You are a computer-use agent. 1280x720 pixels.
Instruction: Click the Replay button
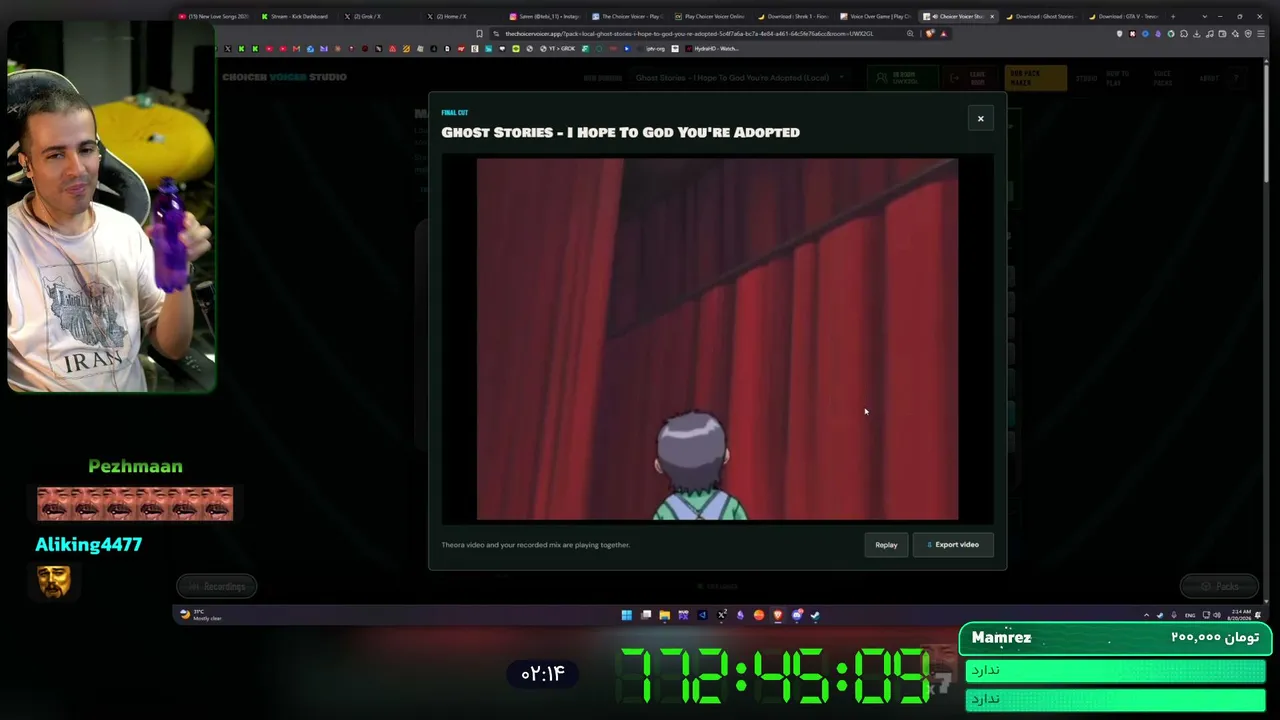coord(886,545)
